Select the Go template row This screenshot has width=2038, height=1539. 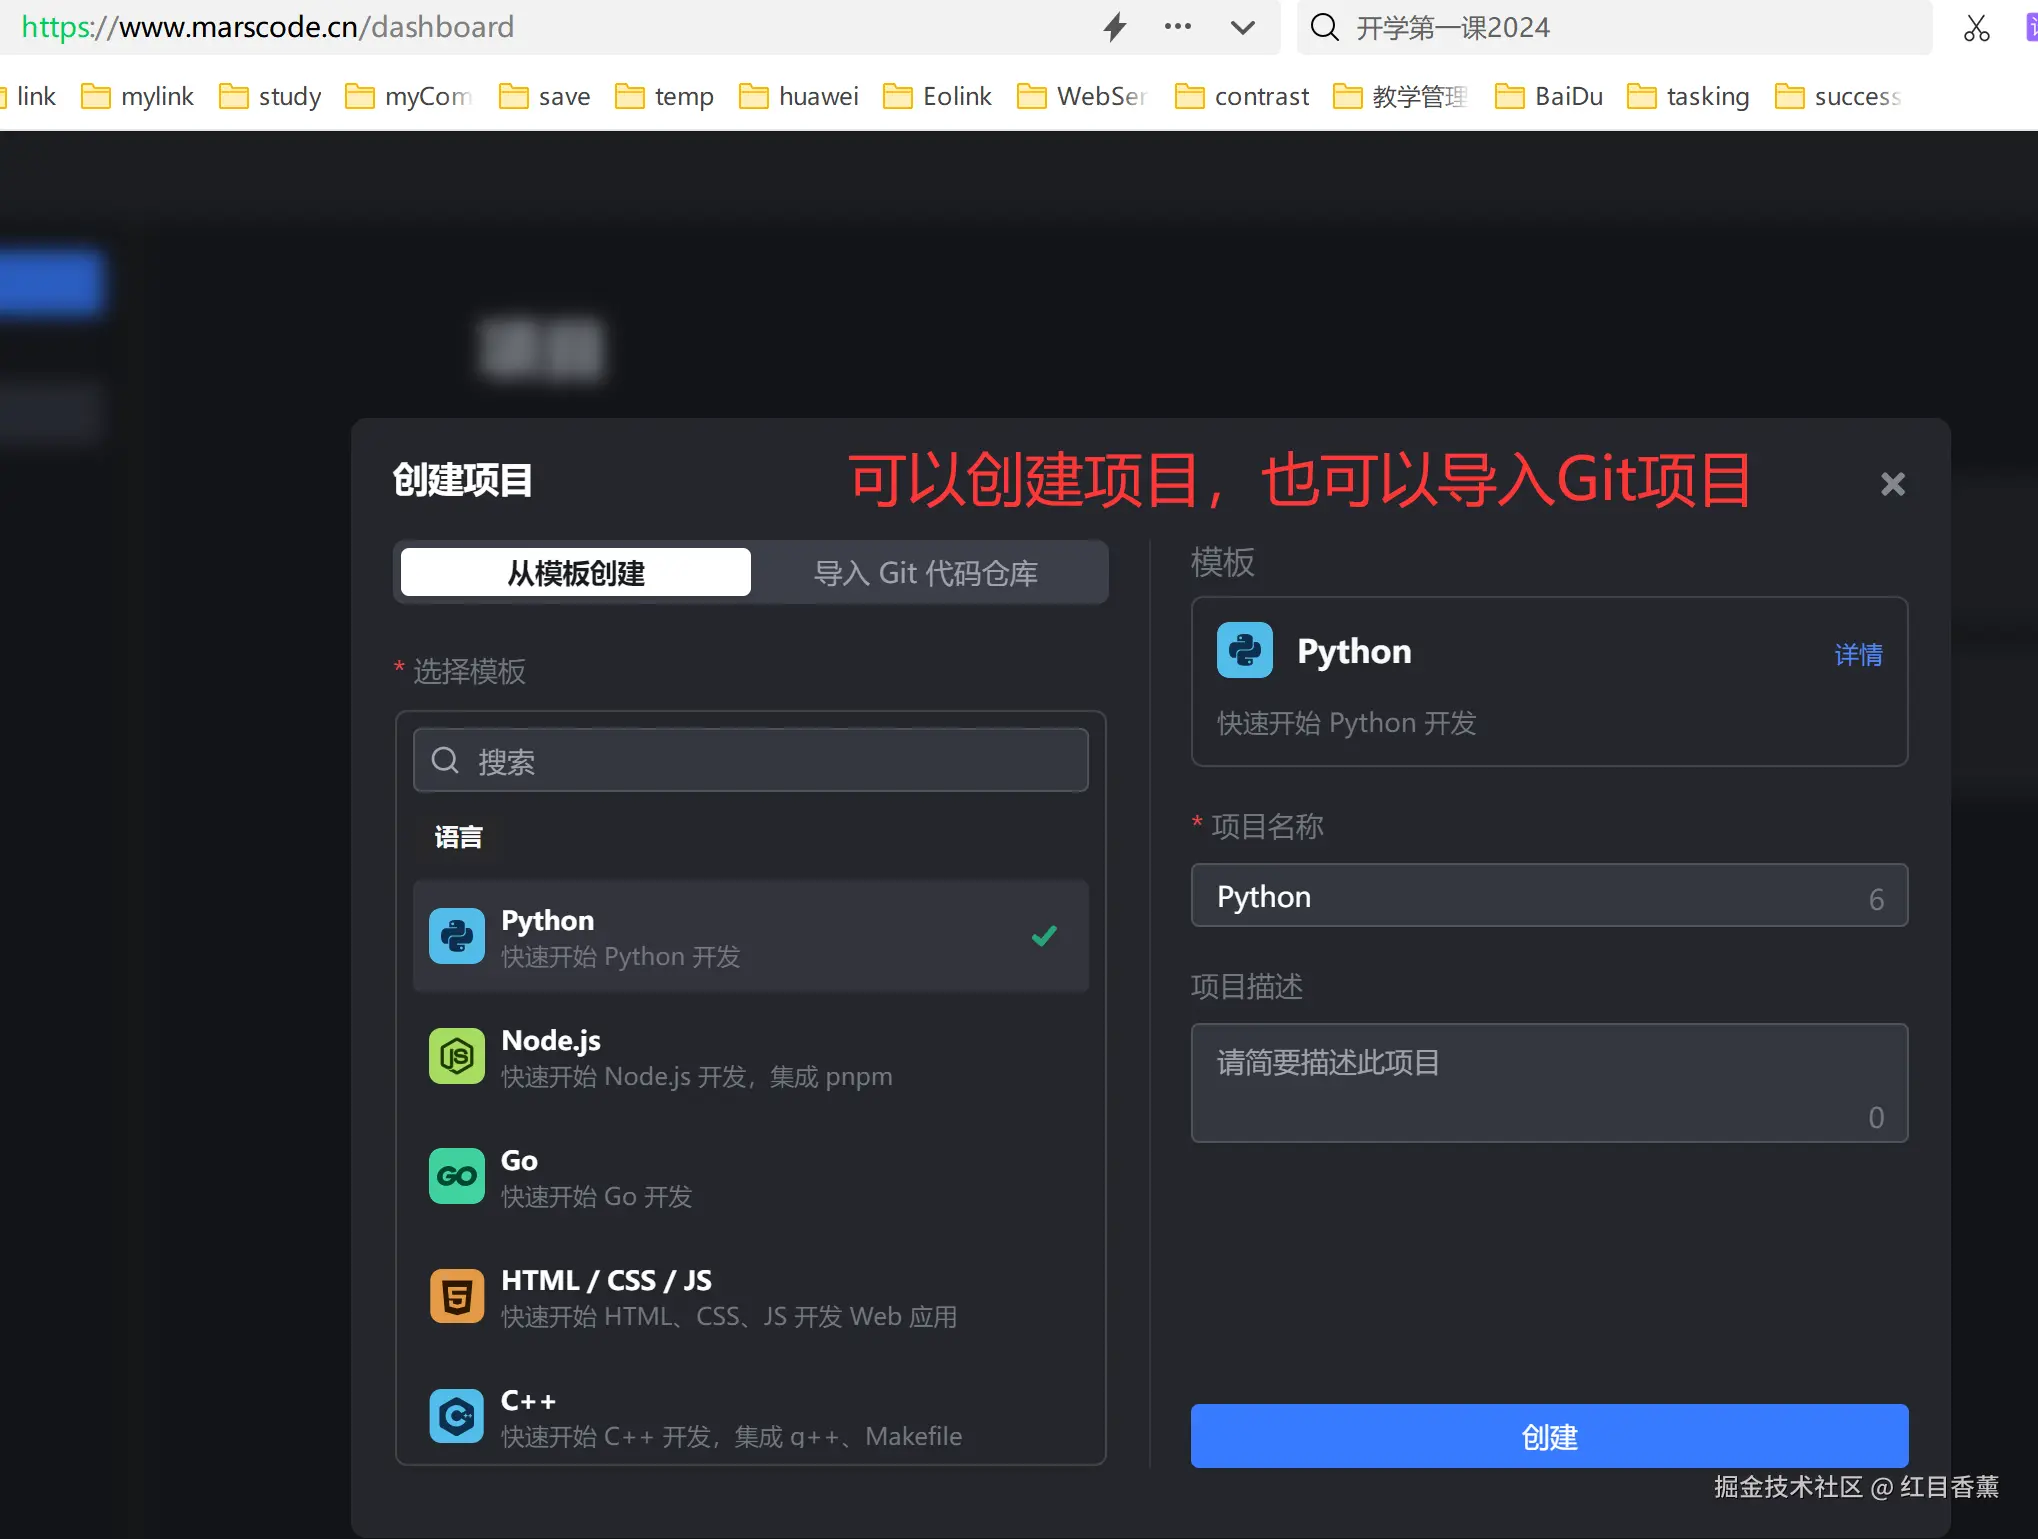750,1176
